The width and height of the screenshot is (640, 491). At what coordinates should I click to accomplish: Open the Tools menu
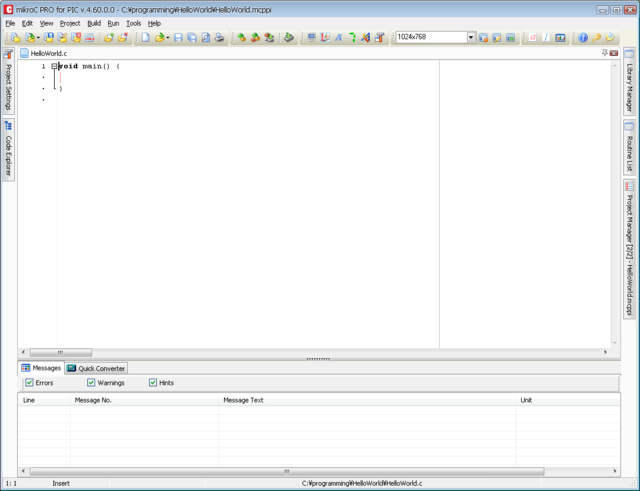point(133,23)
